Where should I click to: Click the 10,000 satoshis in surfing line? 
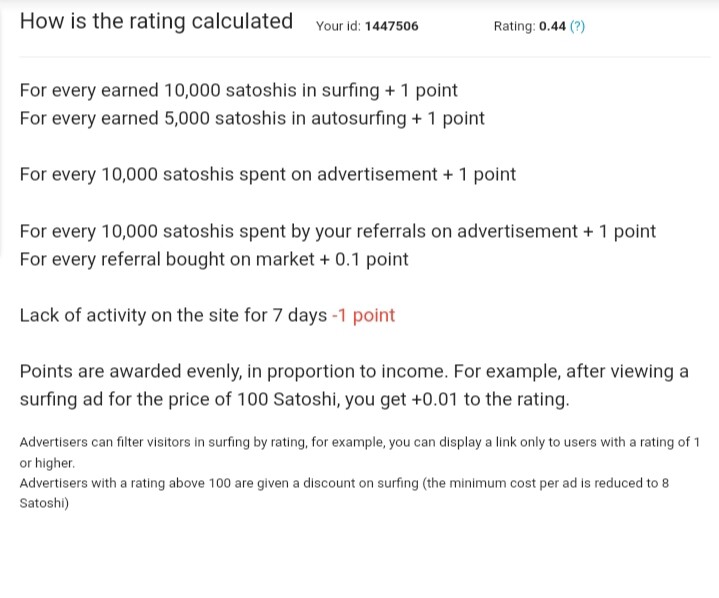[x=238, y=90]
